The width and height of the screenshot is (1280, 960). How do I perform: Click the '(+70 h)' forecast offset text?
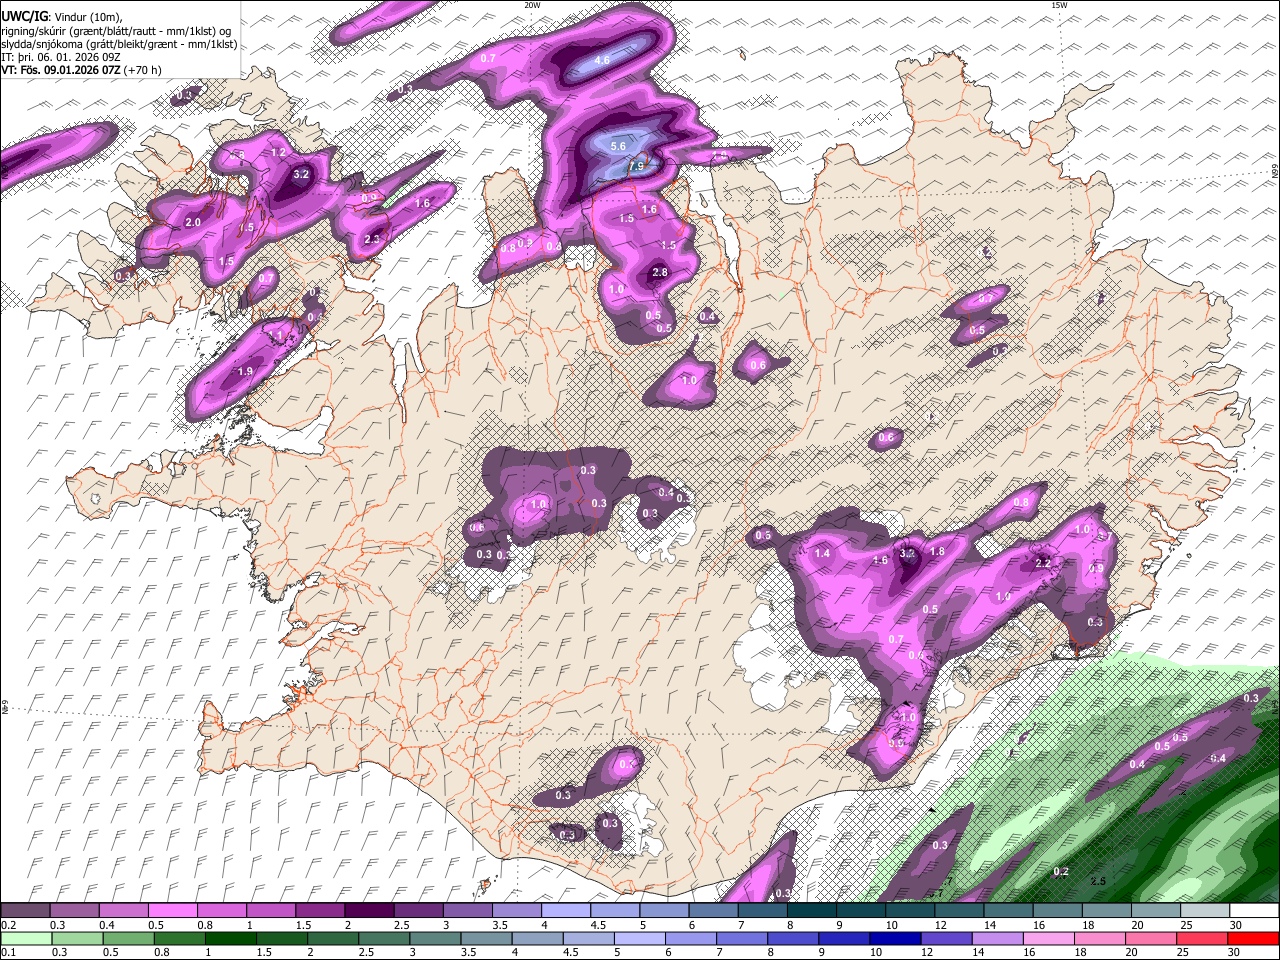[144, 70]
